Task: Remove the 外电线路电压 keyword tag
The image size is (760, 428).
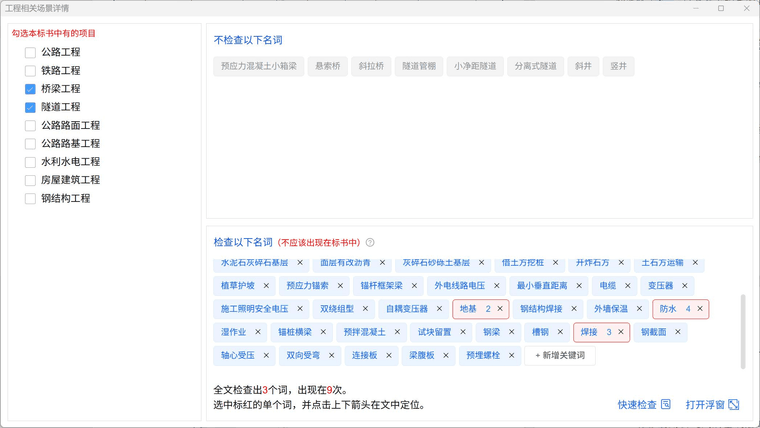Action: pyautogui.click(x=496, y=286)
